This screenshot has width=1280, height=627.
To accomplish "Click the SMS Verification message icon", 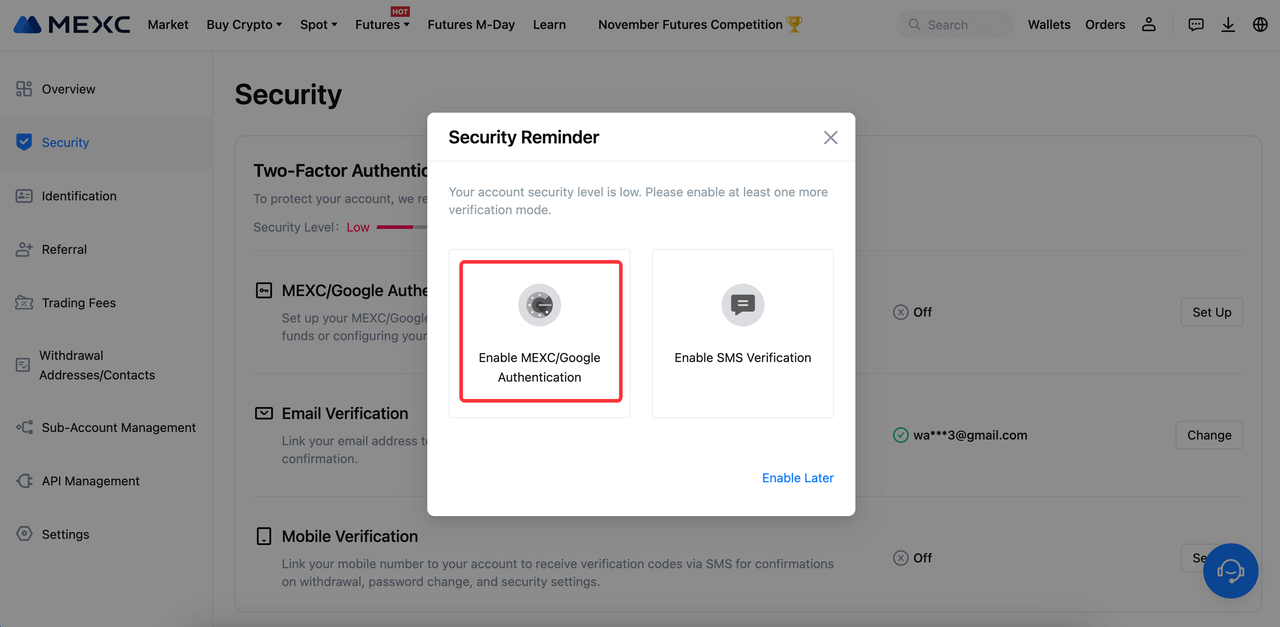I will (743, 304).
